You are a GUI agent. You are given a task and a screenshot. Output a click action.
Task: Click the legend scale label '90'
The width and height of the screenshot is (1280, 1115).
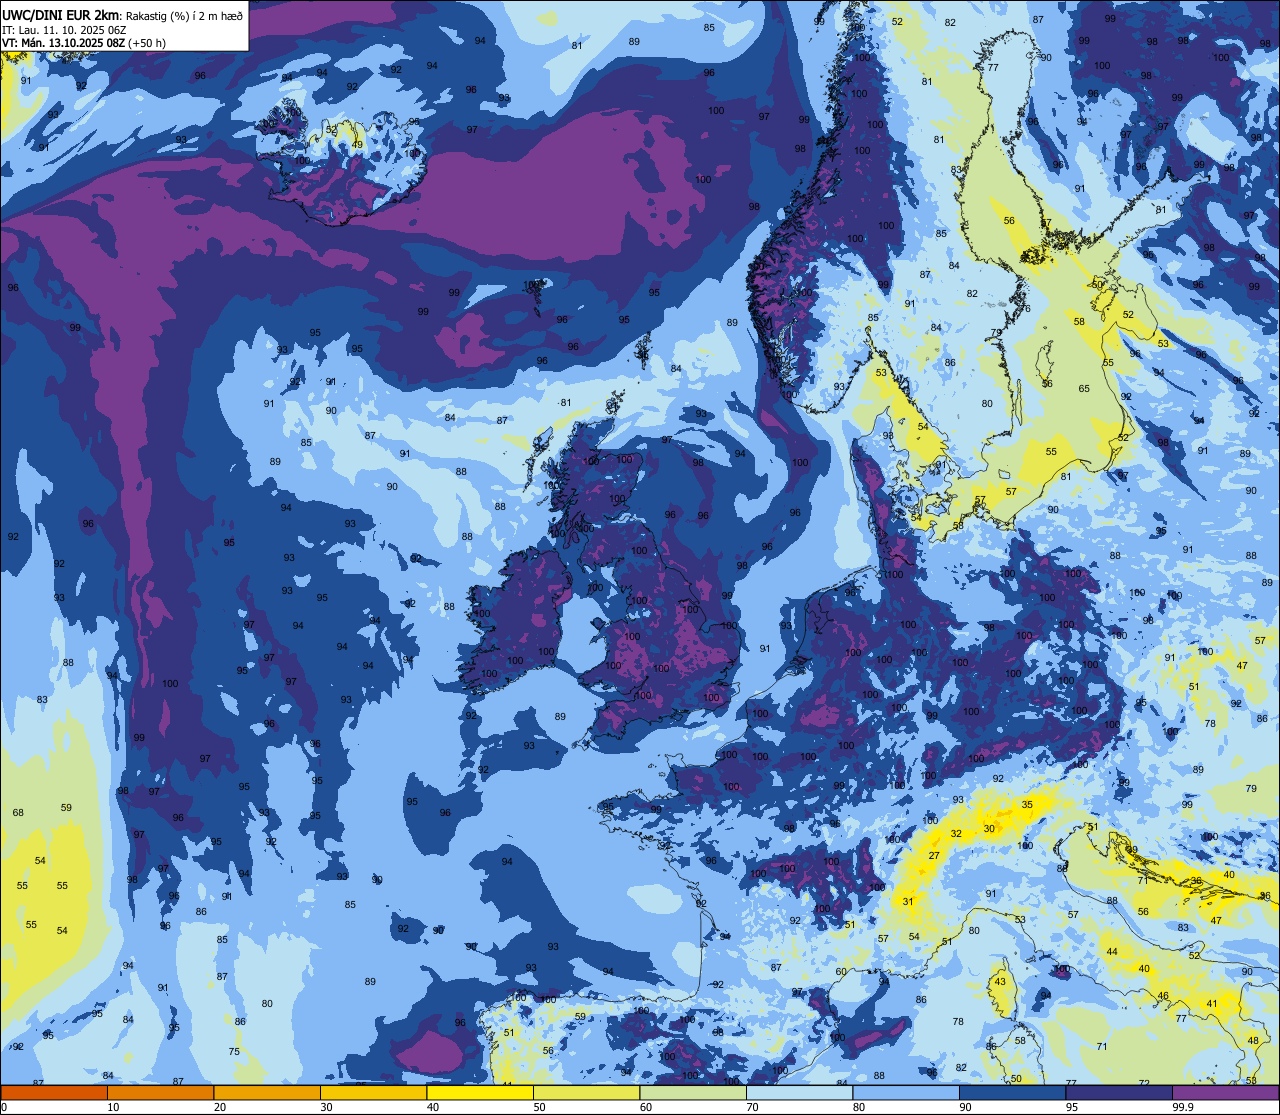click(x=965, y=1107)
